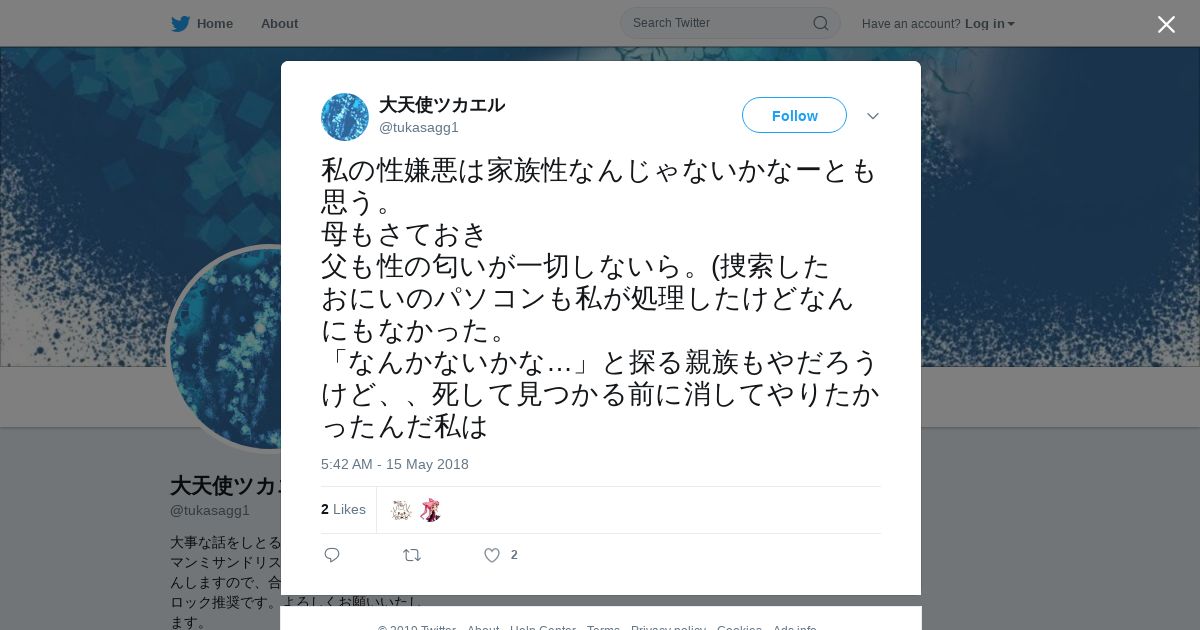The height and width of the screenshot is (630, 1200).
Task: Click first liker's avatar
Action: click(401, 510)
